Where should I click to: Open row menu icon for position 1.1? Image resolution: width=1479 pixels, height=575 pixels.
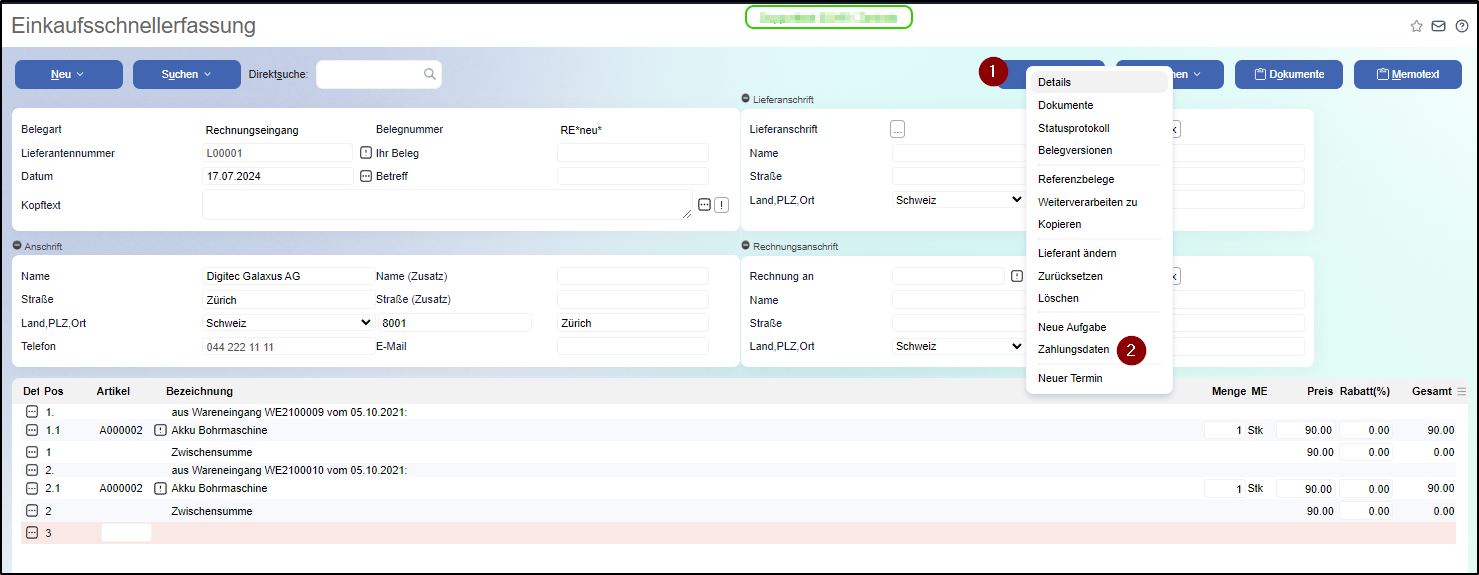[32, 430]
